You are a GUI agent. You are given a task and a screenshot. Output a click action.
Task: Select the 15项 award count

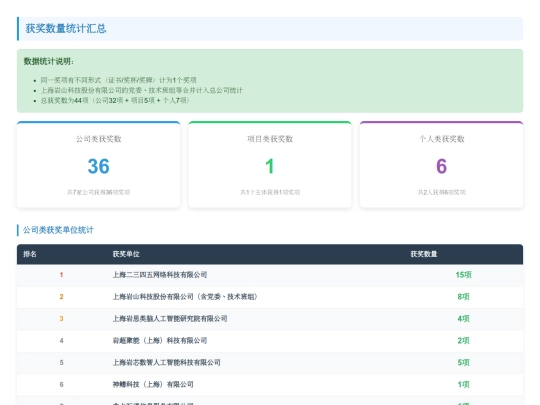pyautogui.click(x=463, y=275)
